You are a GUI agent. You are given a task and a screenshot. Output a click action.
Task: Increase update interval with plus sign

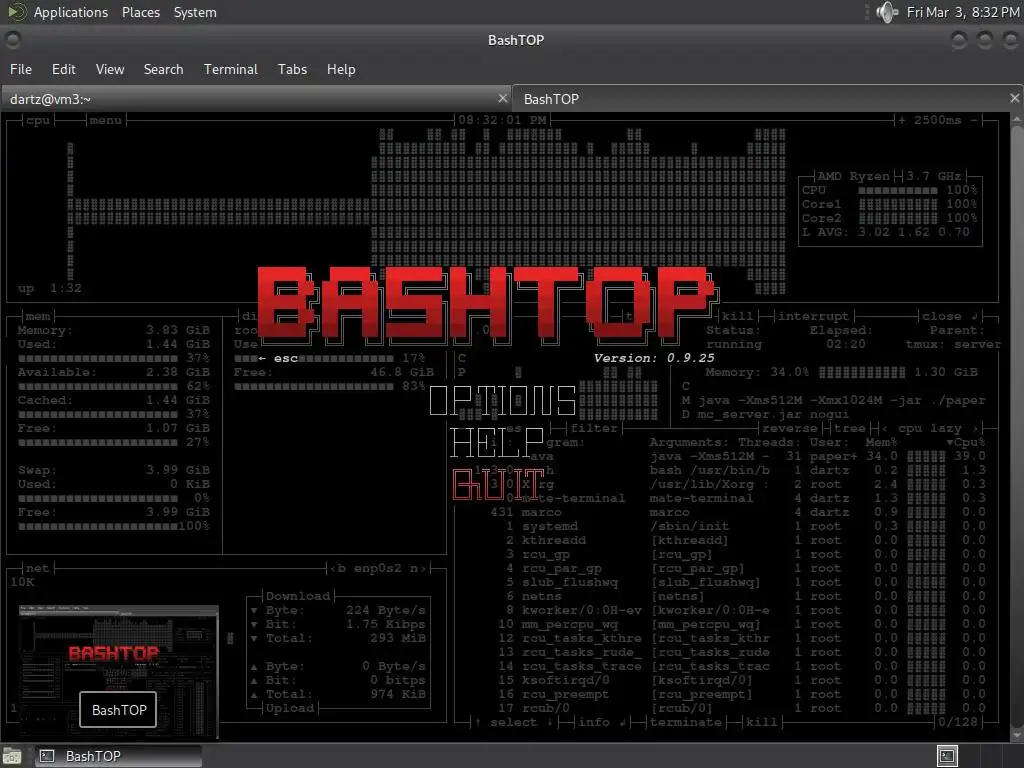coord(902,120)
